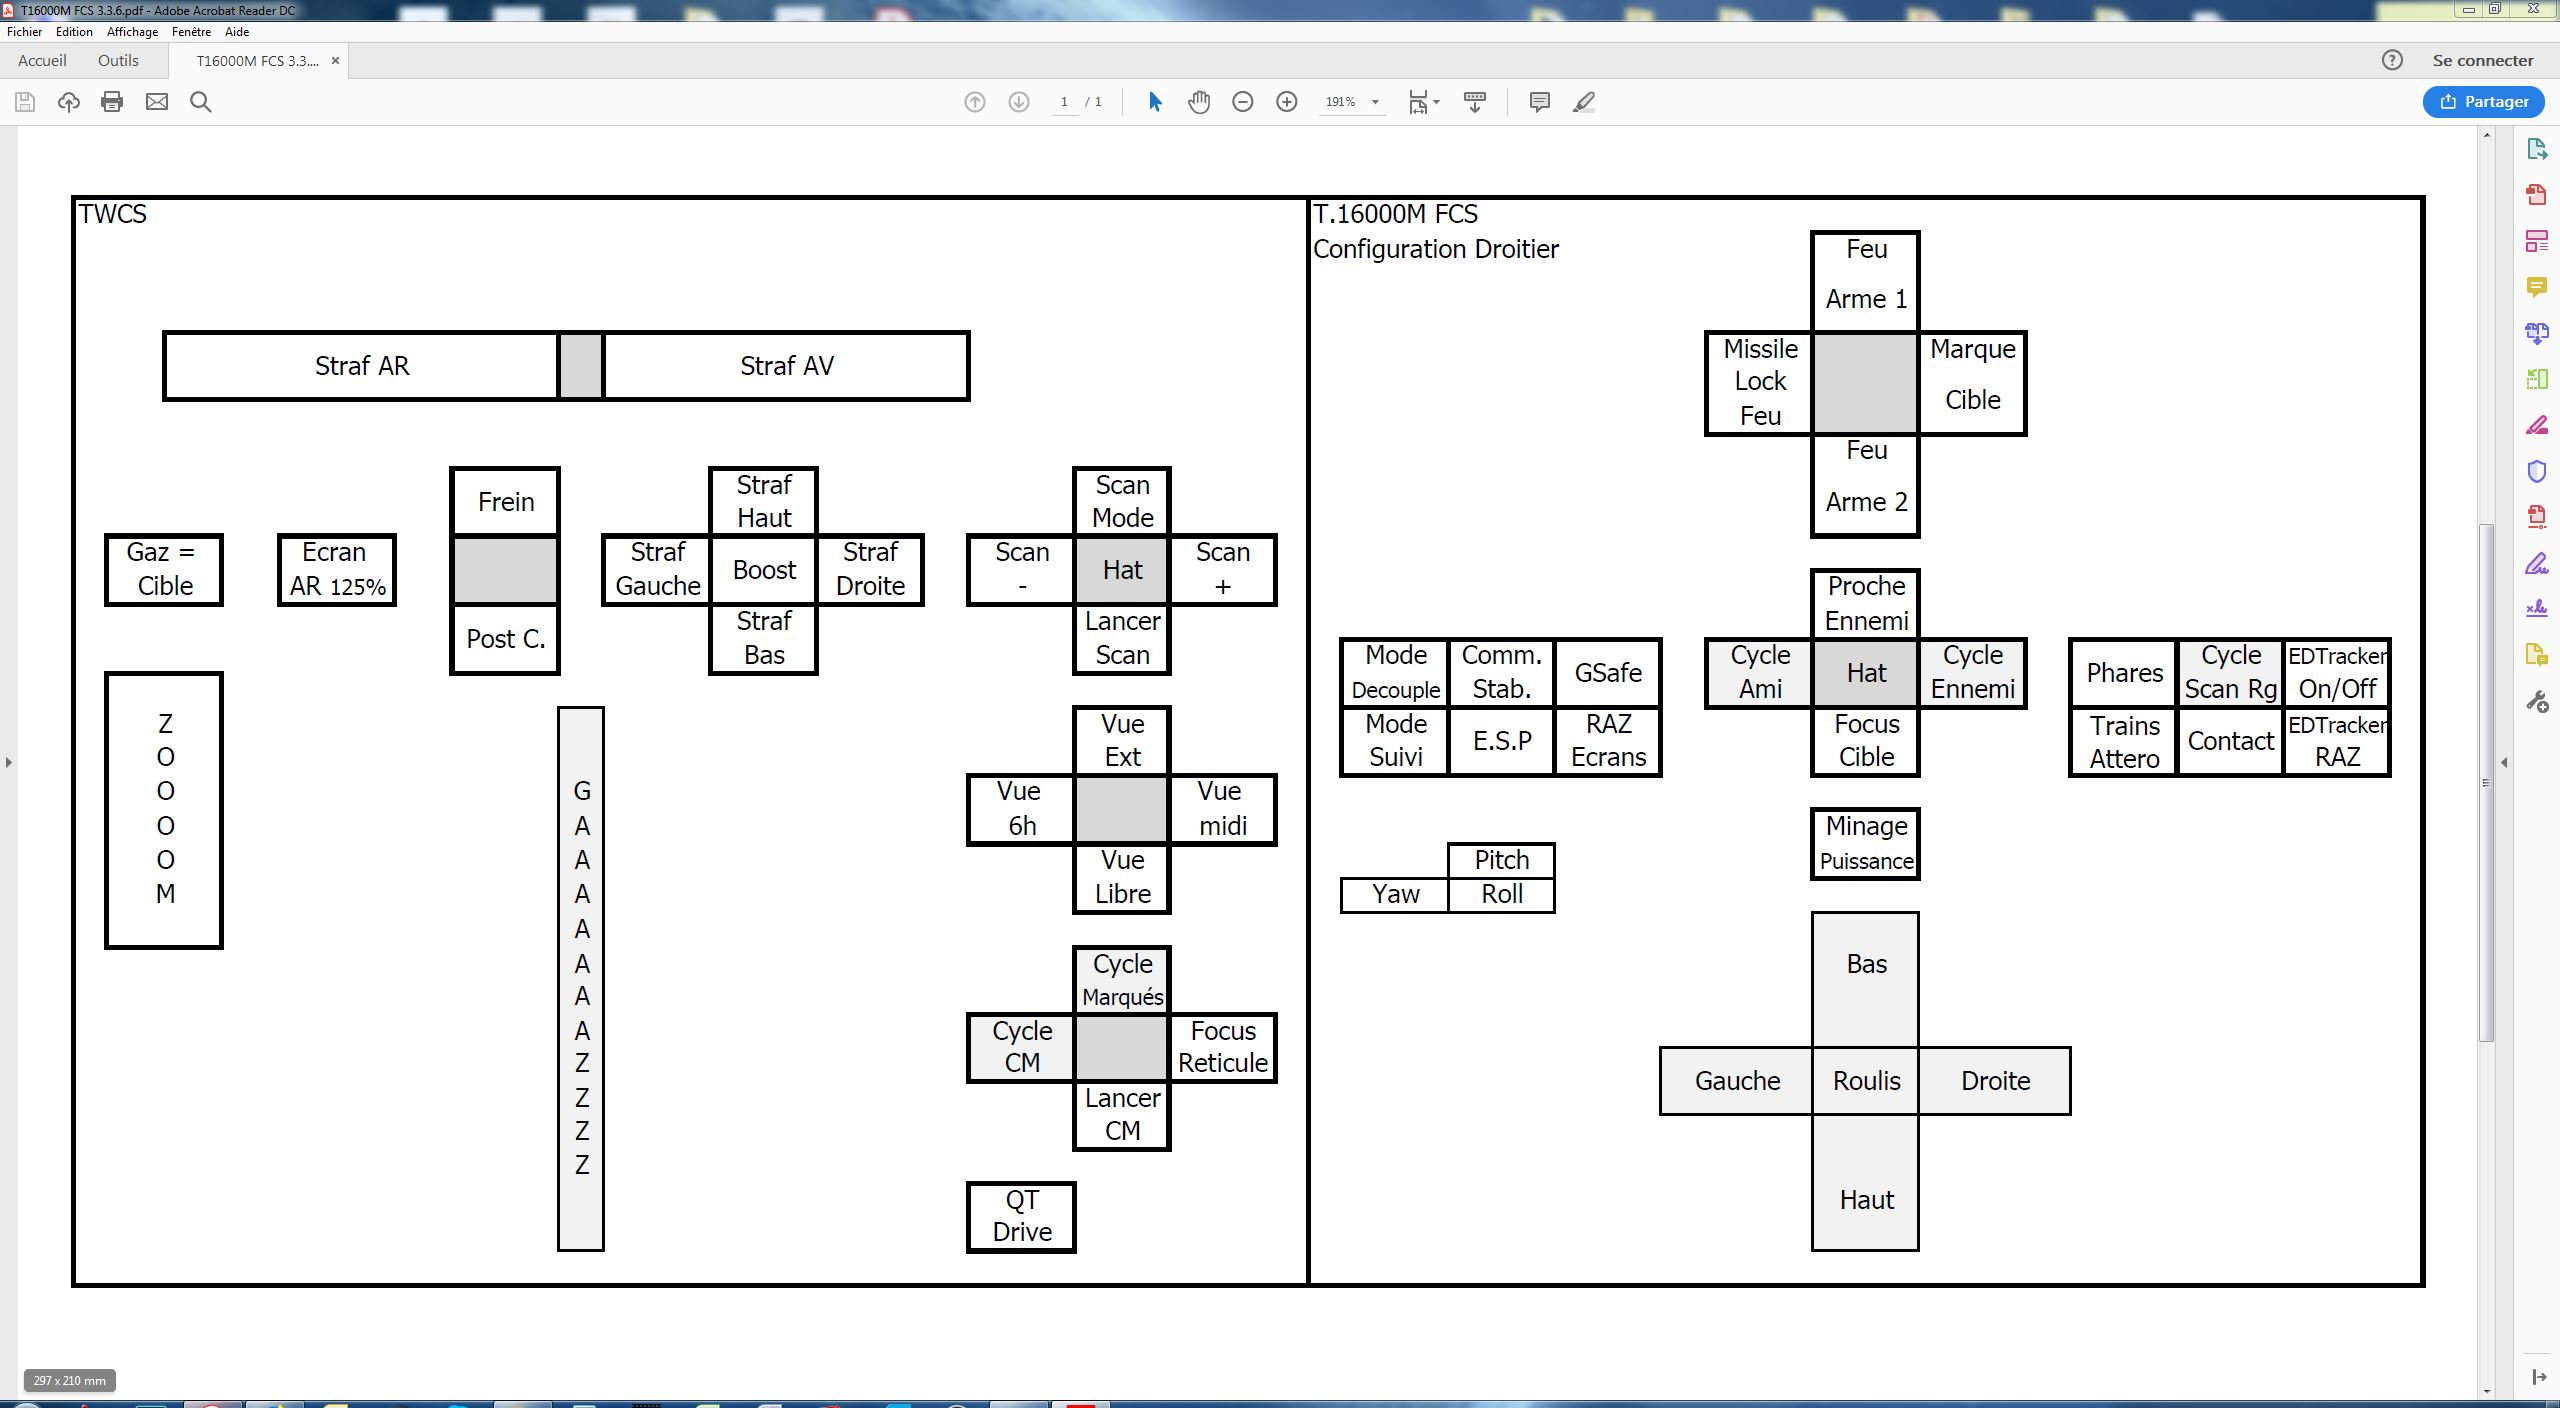This screenshot has height=1408, width=2560.
Task: Click Se connecter link
Action: [2483, 60]
